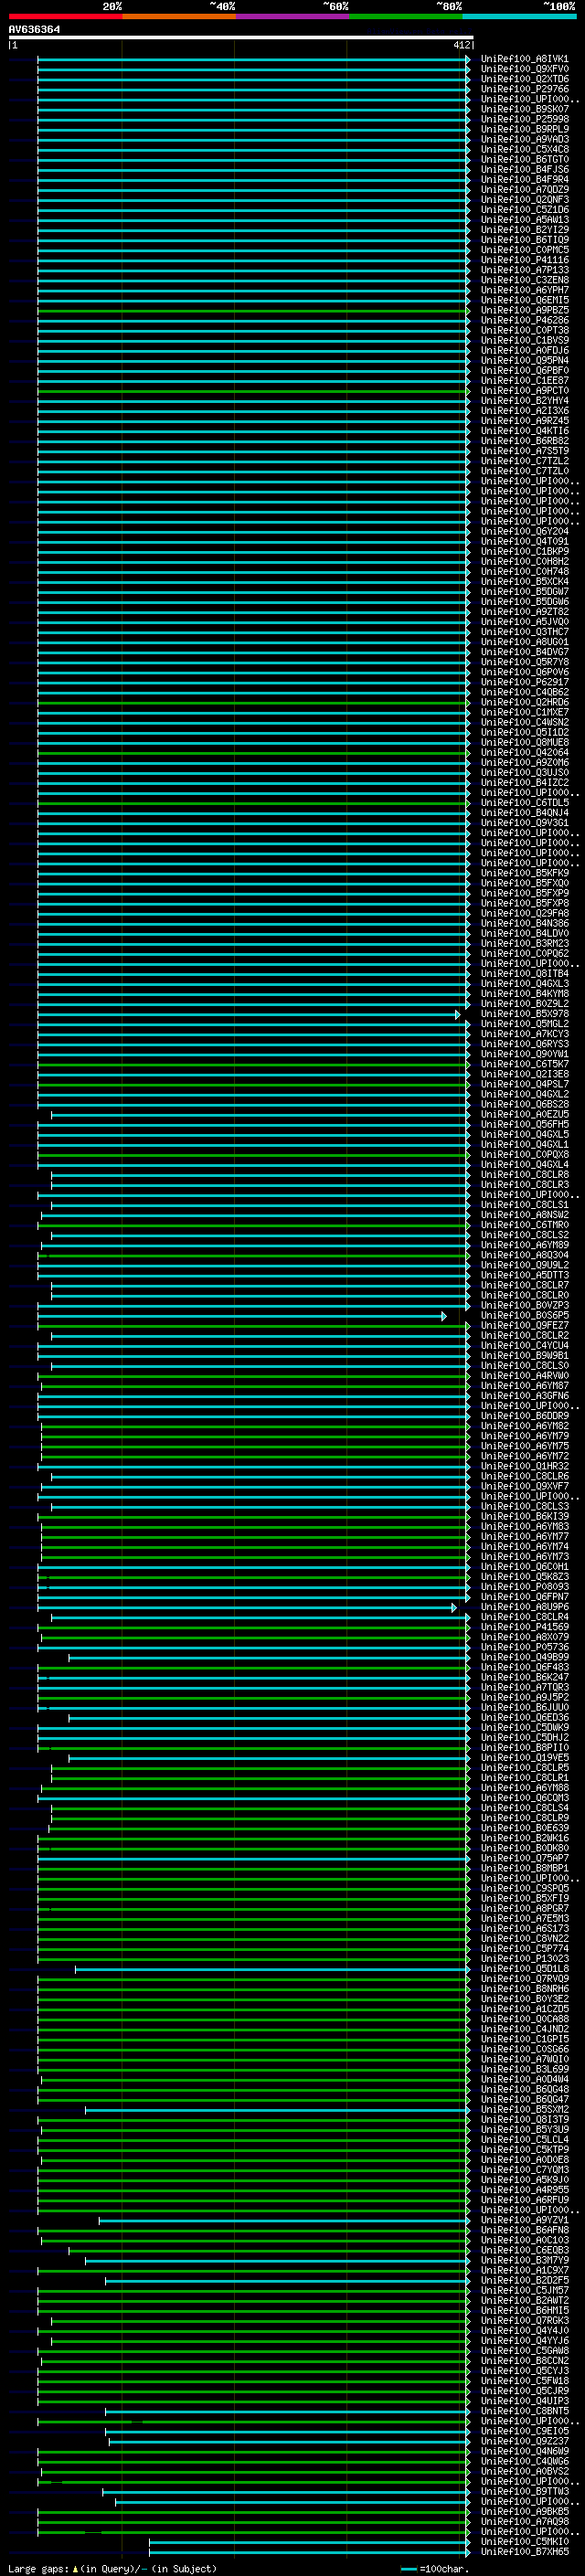The width and height of the screenshot is (585, 2576).
Task: Select the query name AV636364
Action: tap(34, 29)
